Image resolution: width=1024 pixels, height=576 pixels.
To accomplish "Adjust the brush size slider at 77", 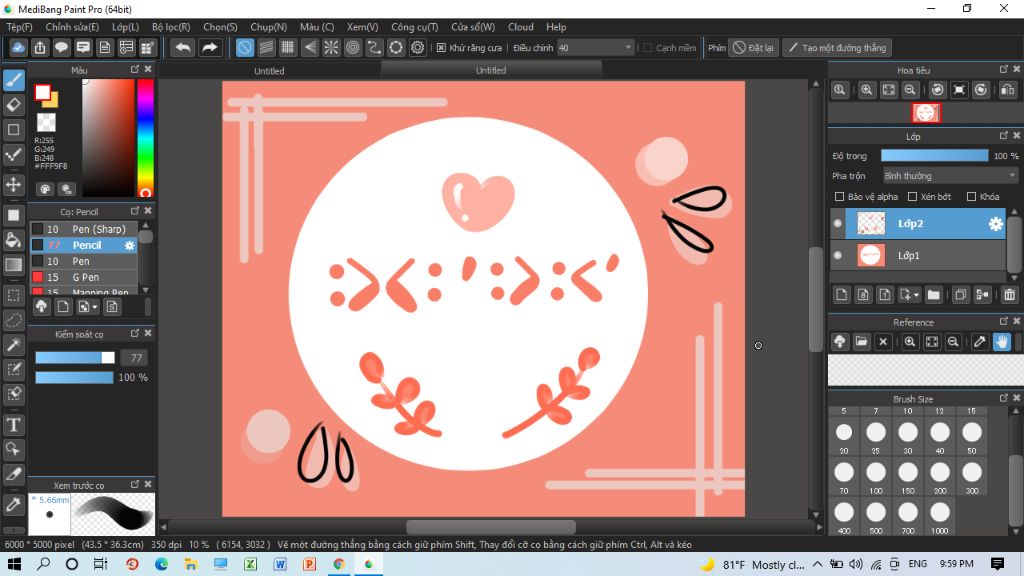I will click(x=74, y=357).
